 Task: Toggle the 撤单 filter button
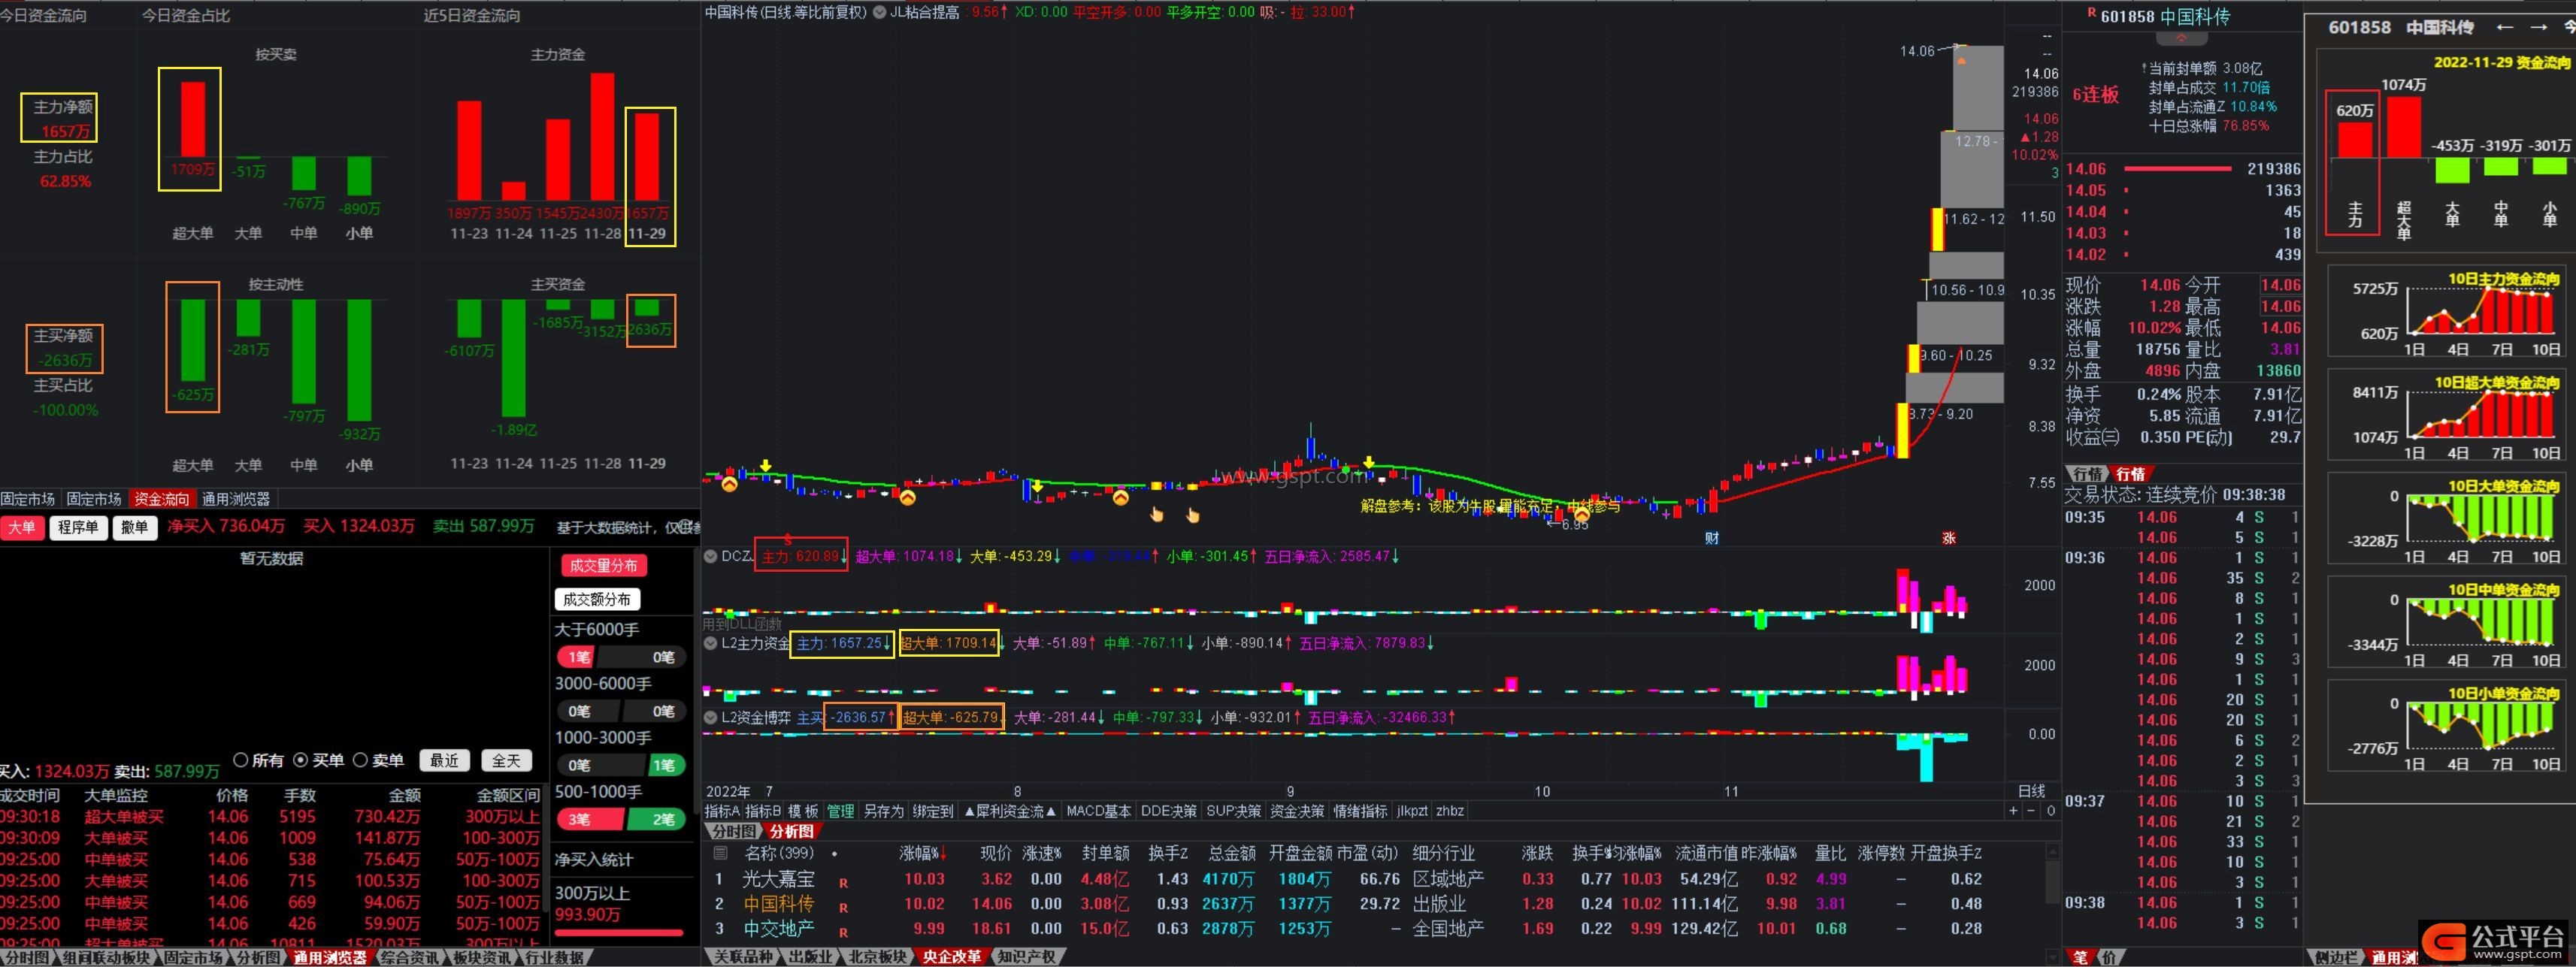click(134, 527)
